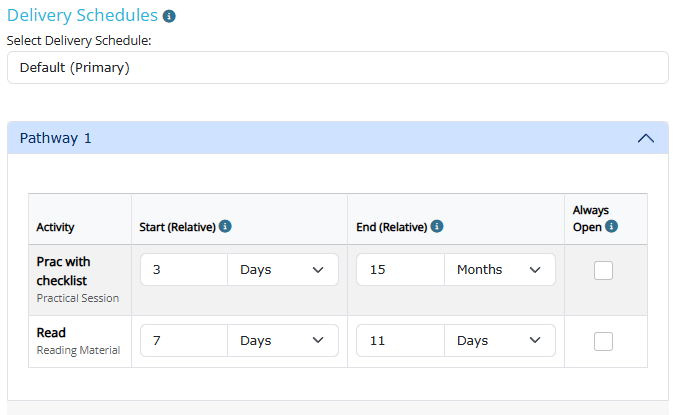Collapse Pathway 1 using the chevron arrow
This screenshot has height=415, width=679.
point(646,139)
